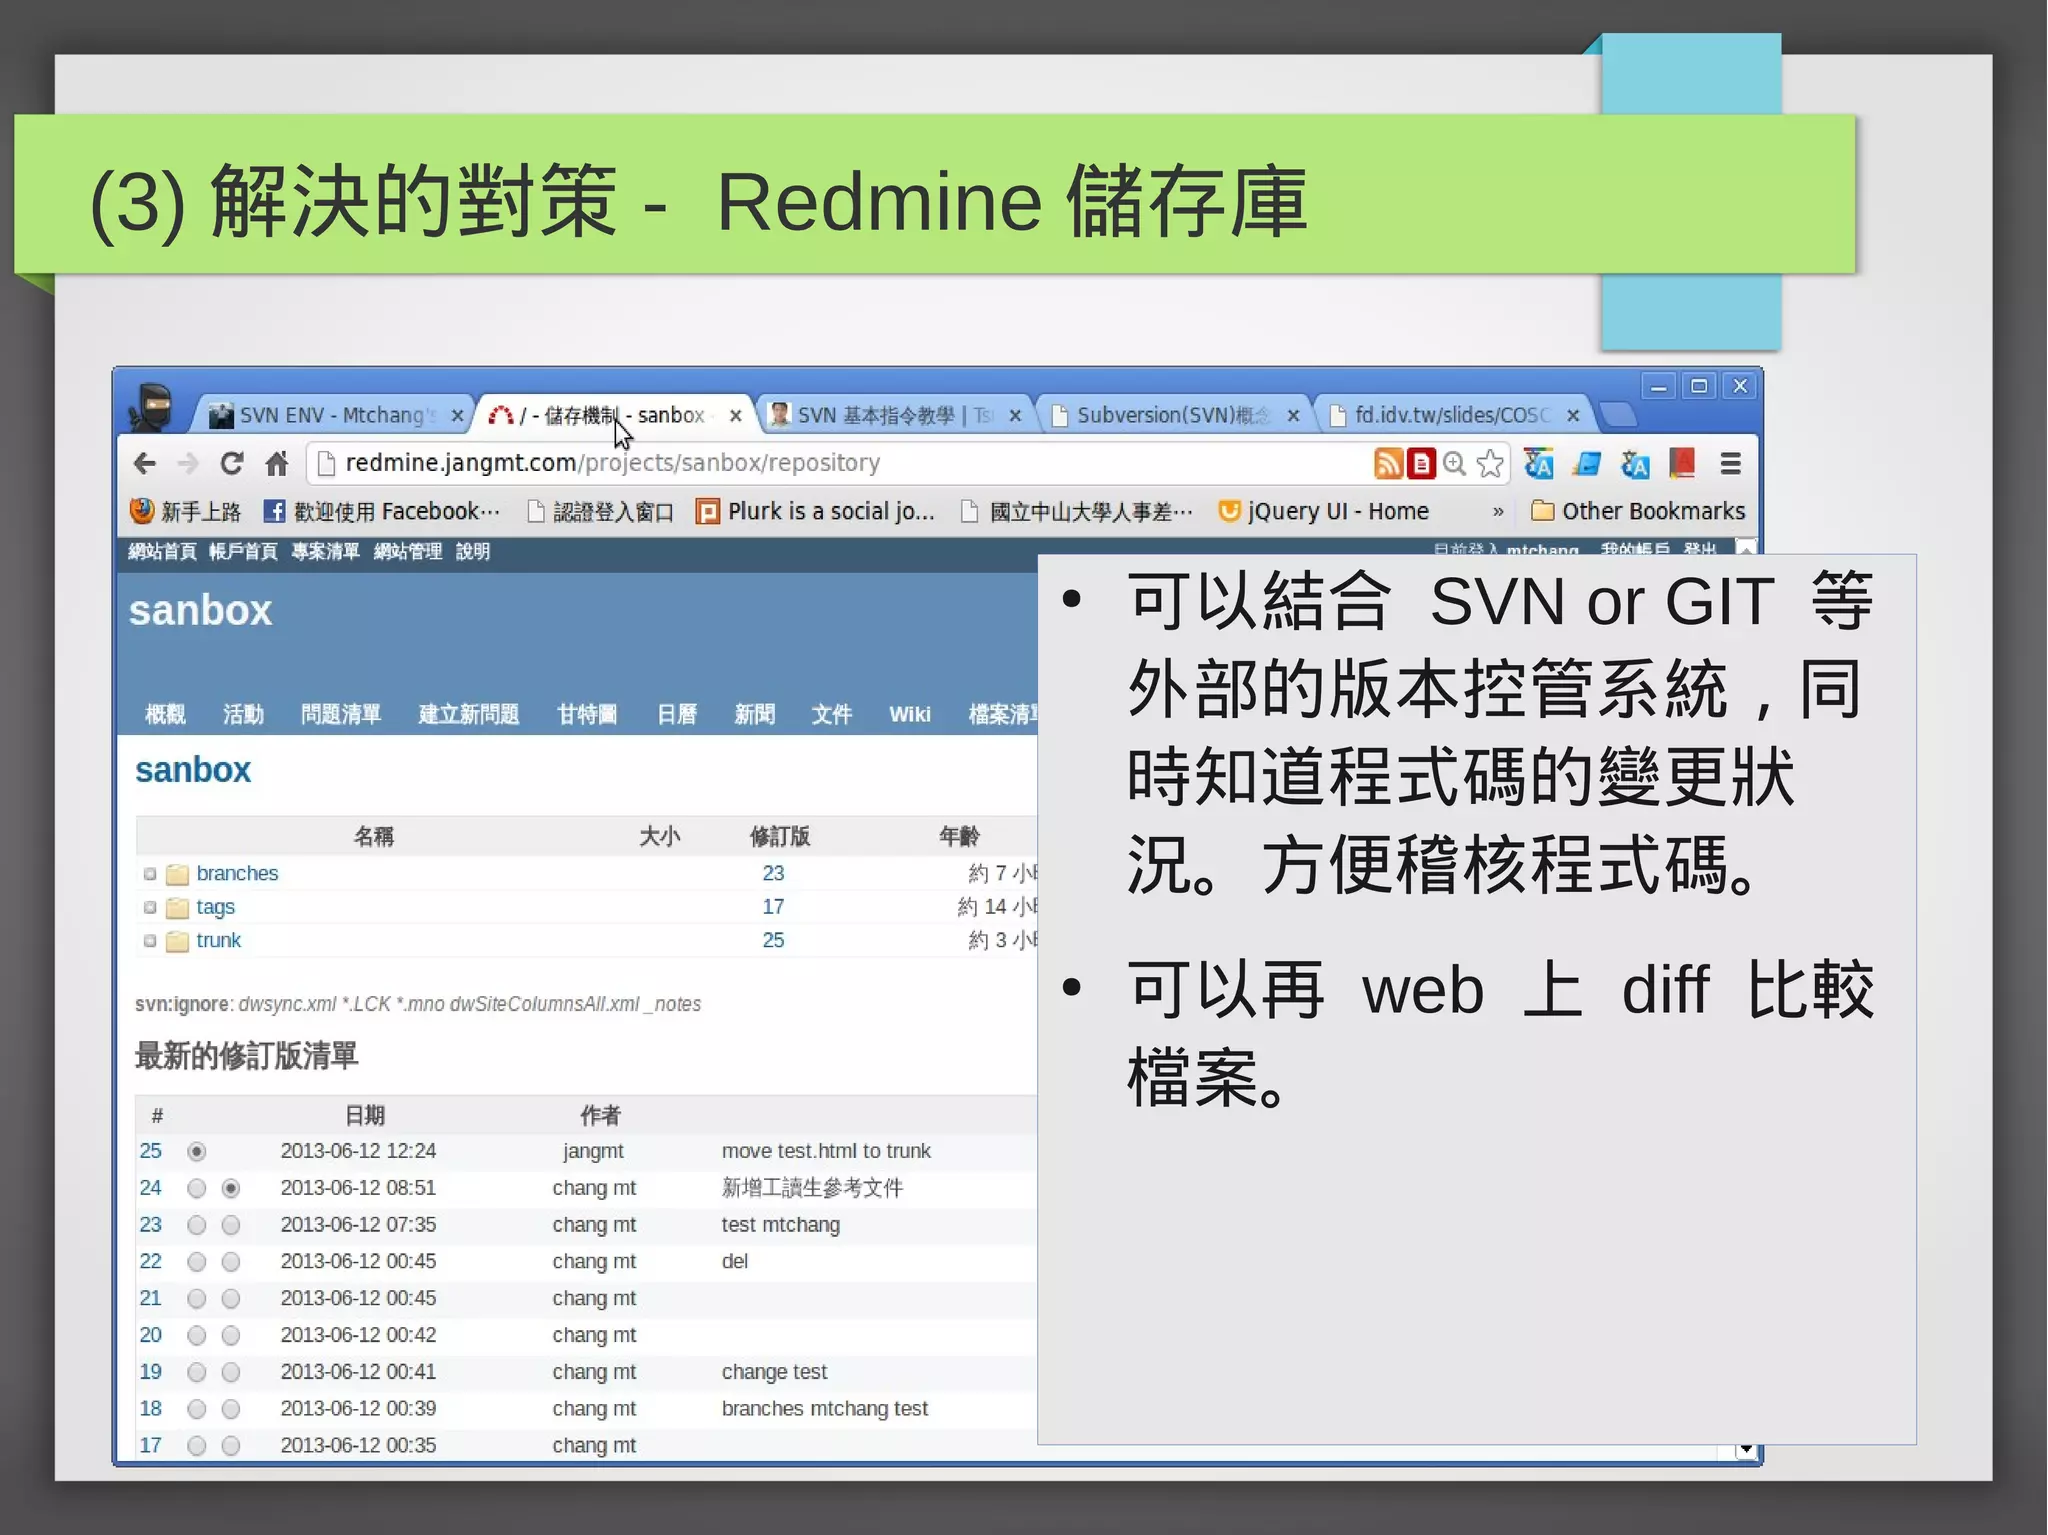Select the first radio button for revision 19
Screen dimensions: 2048x1535
197,1373
